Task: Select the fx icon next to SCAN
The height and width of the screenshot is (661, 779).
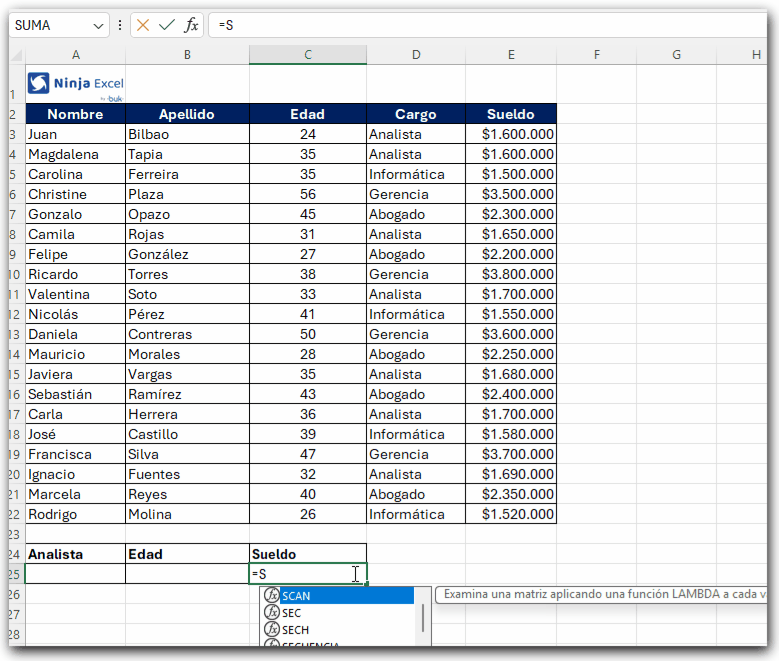Action: pyautogui.click(x=272, y=595)
